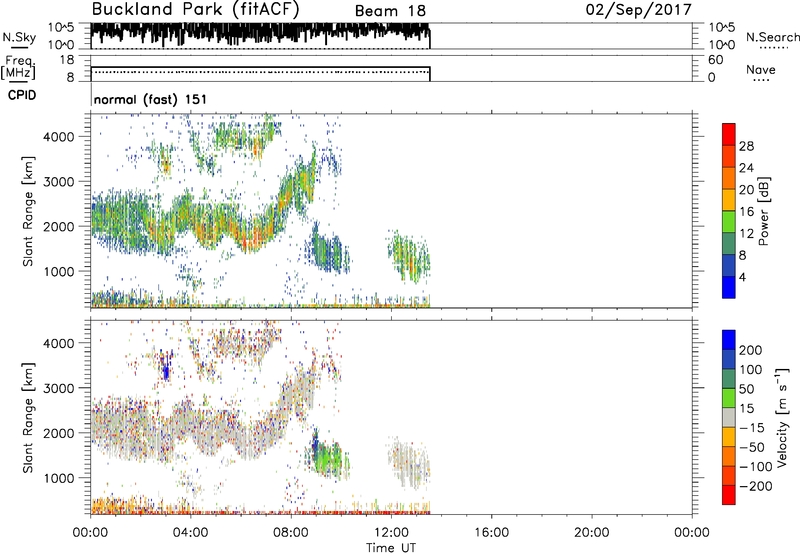Click the "Freq. [MHz]" axis label
The height and width of the screenshot is (554, 800).
point(18,68)
